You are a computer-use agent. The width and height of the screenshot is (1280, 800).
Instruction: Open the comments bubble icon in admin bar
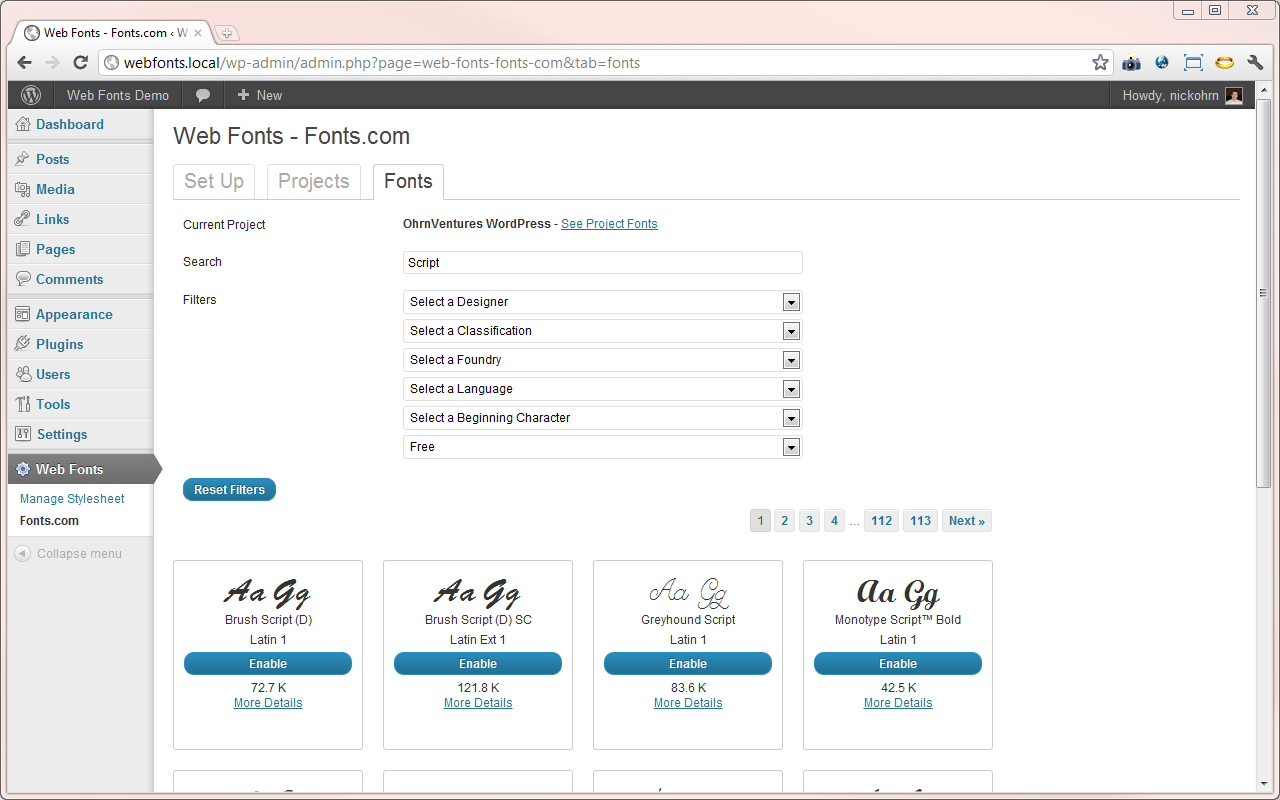(x=203, y=95)
